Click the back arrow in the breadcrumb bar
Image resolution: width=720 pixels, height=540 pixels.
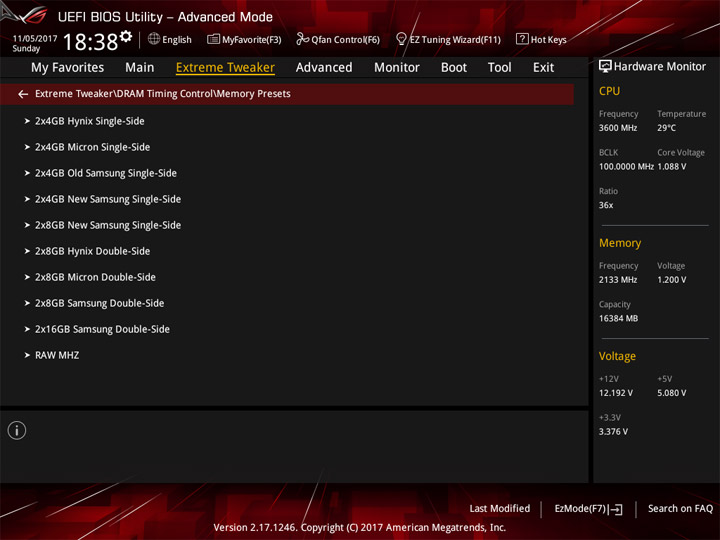(x=23, y=94)
